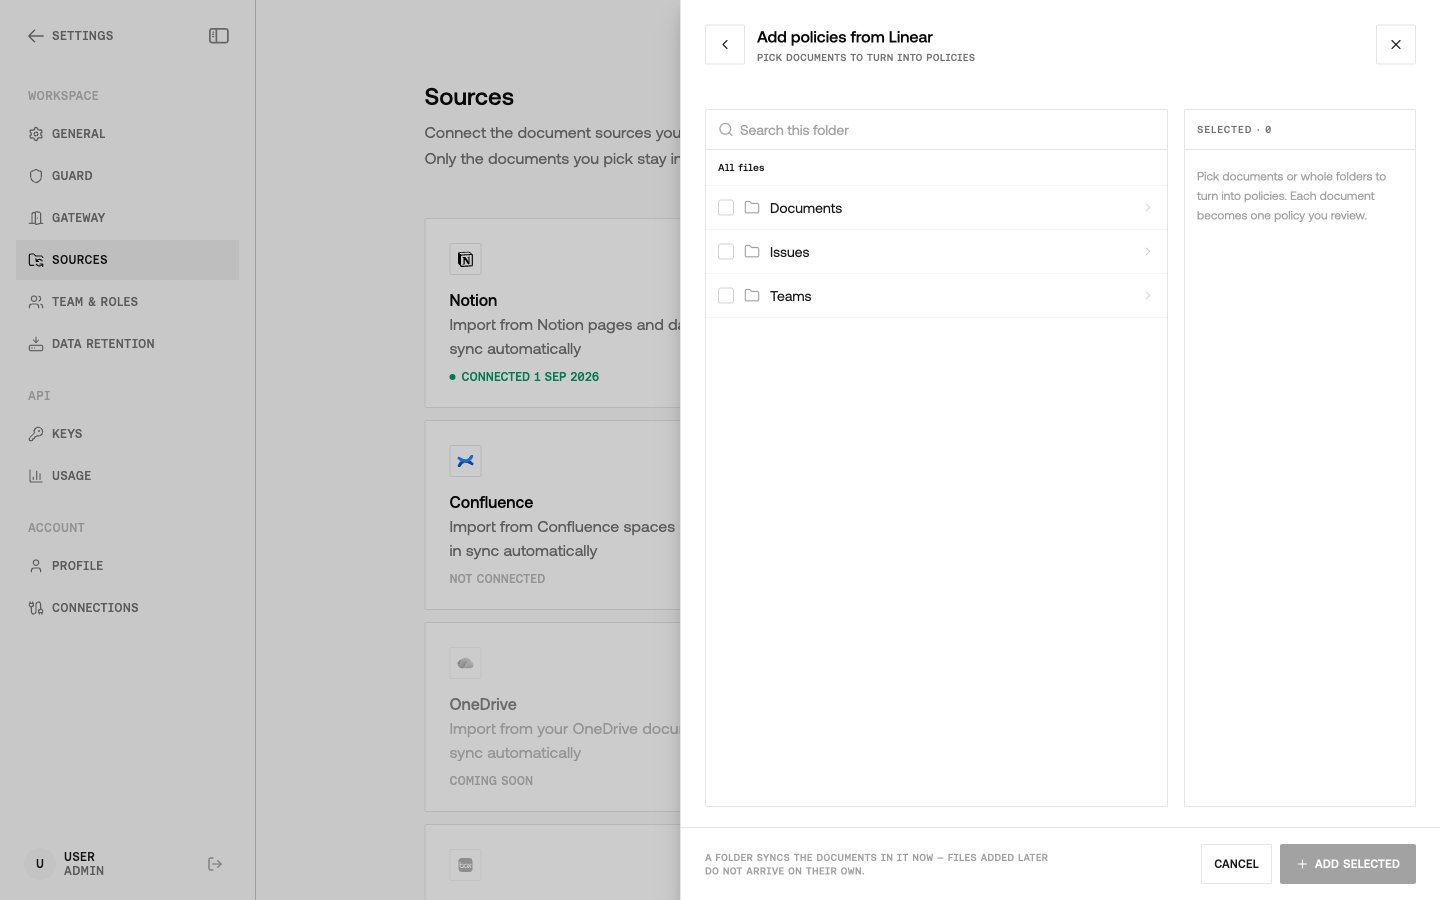Open Data Retention settings
Viewport: 1440px width, 900px height.
pos(127,344)
